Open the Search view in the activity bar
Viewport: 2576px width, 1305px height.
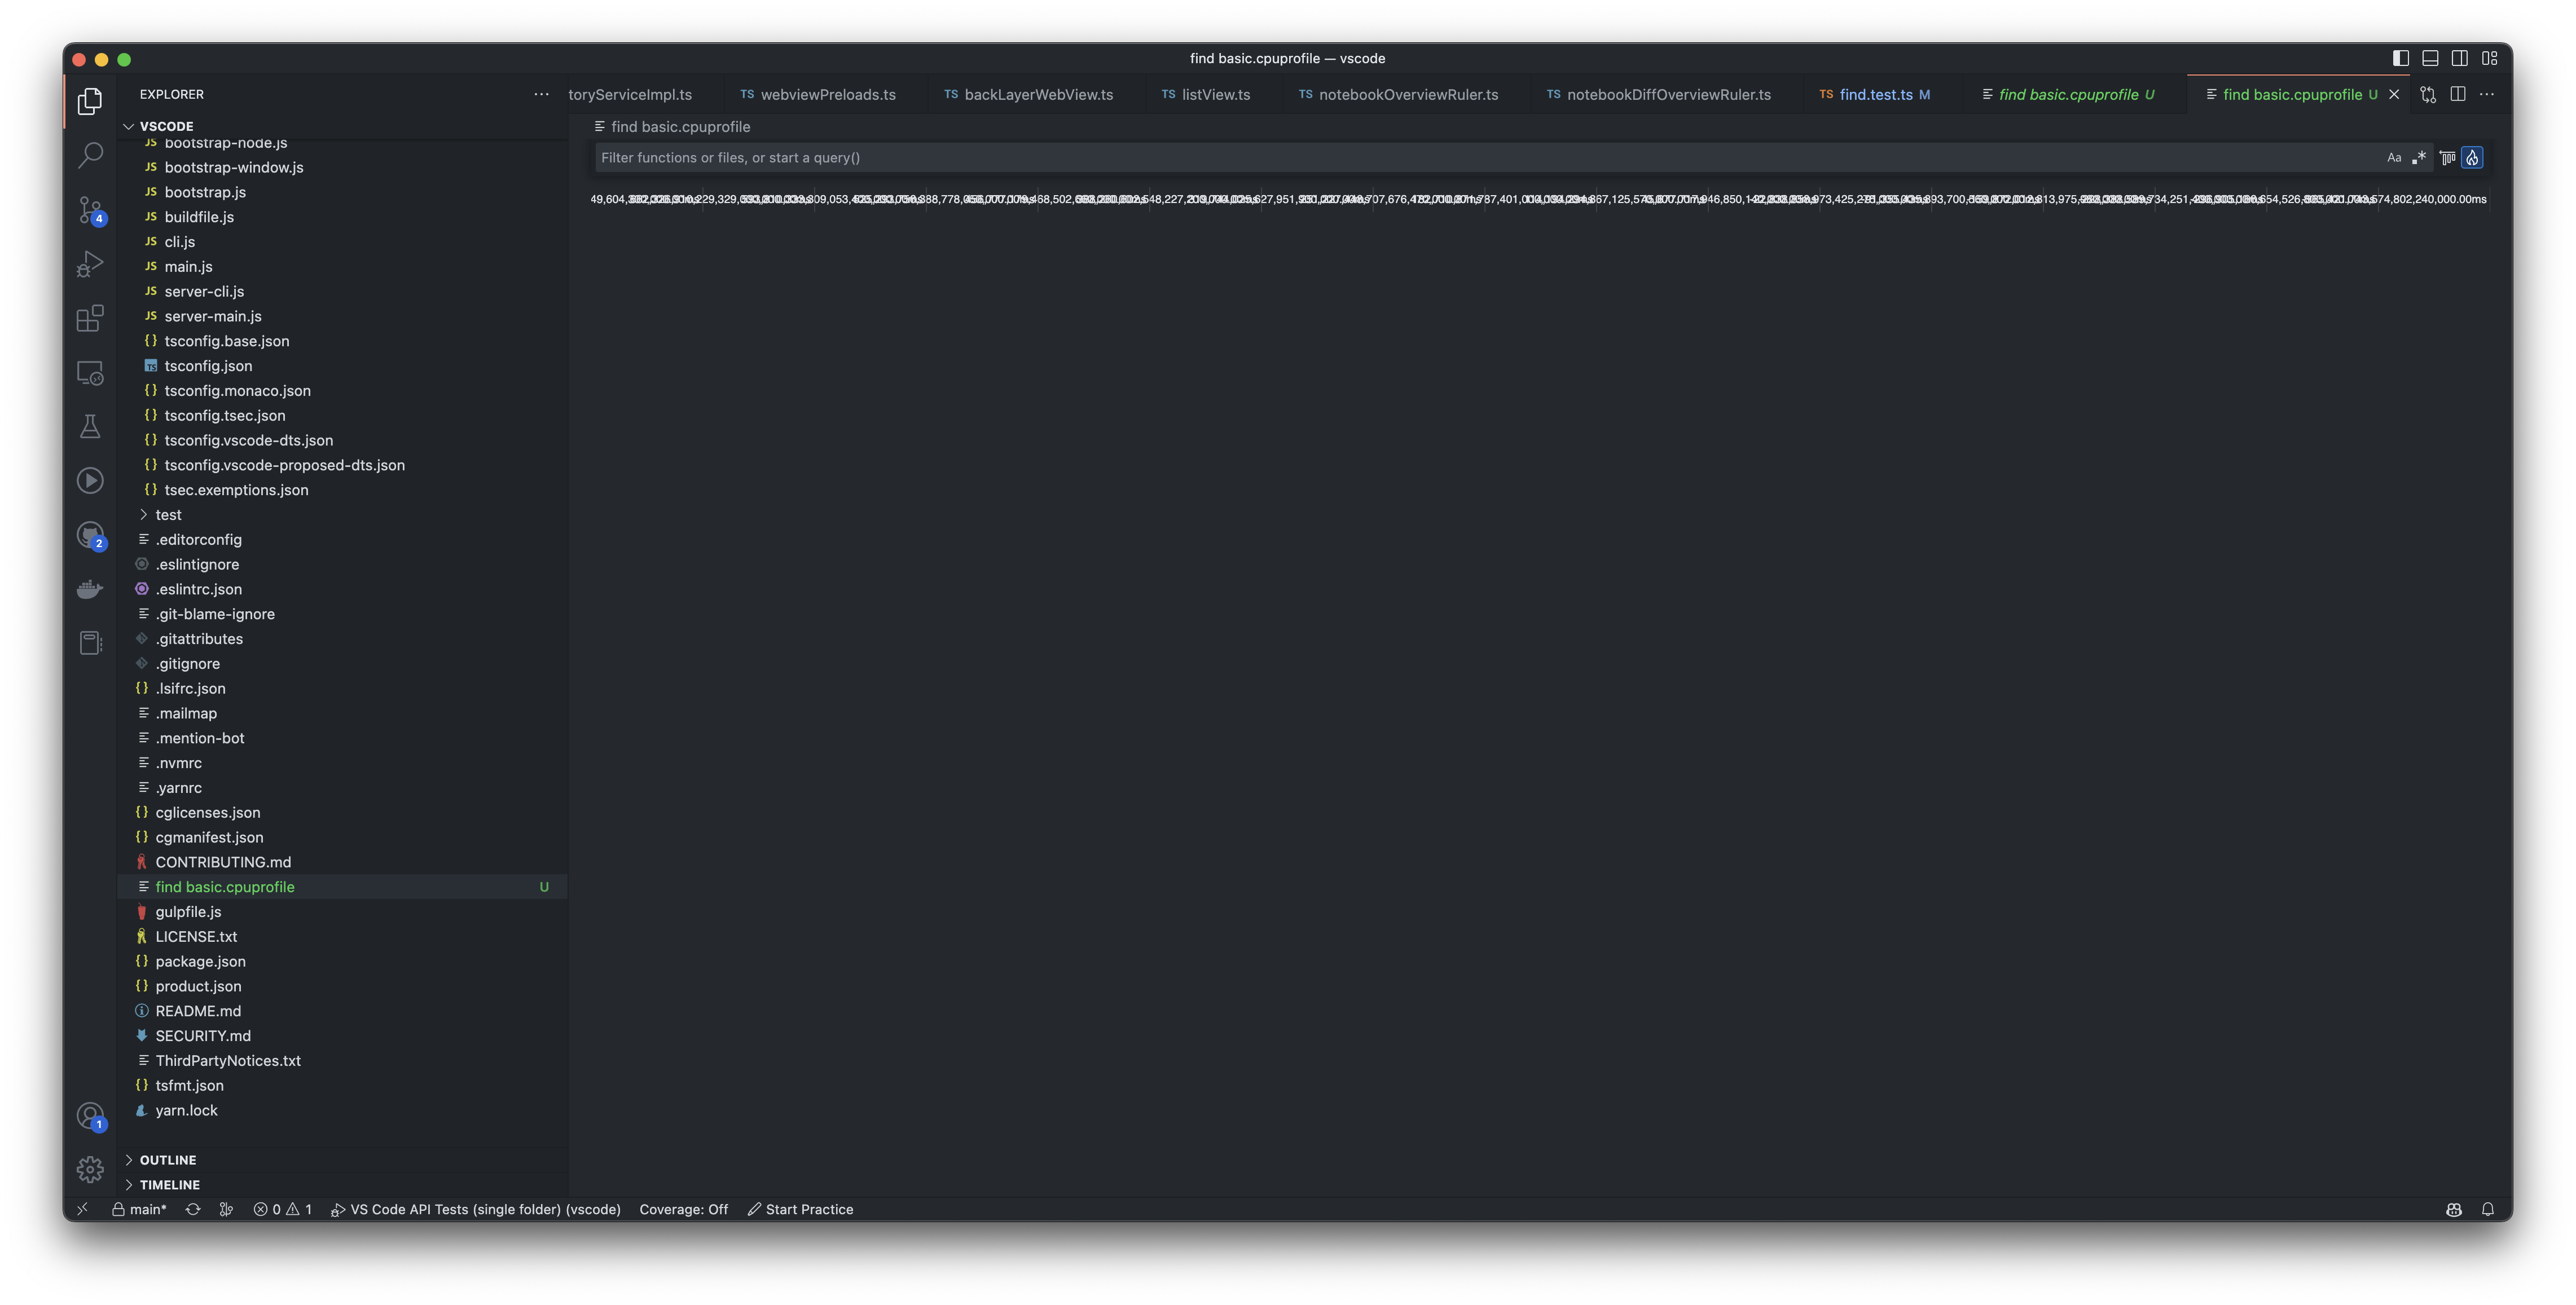pos(90,155)
